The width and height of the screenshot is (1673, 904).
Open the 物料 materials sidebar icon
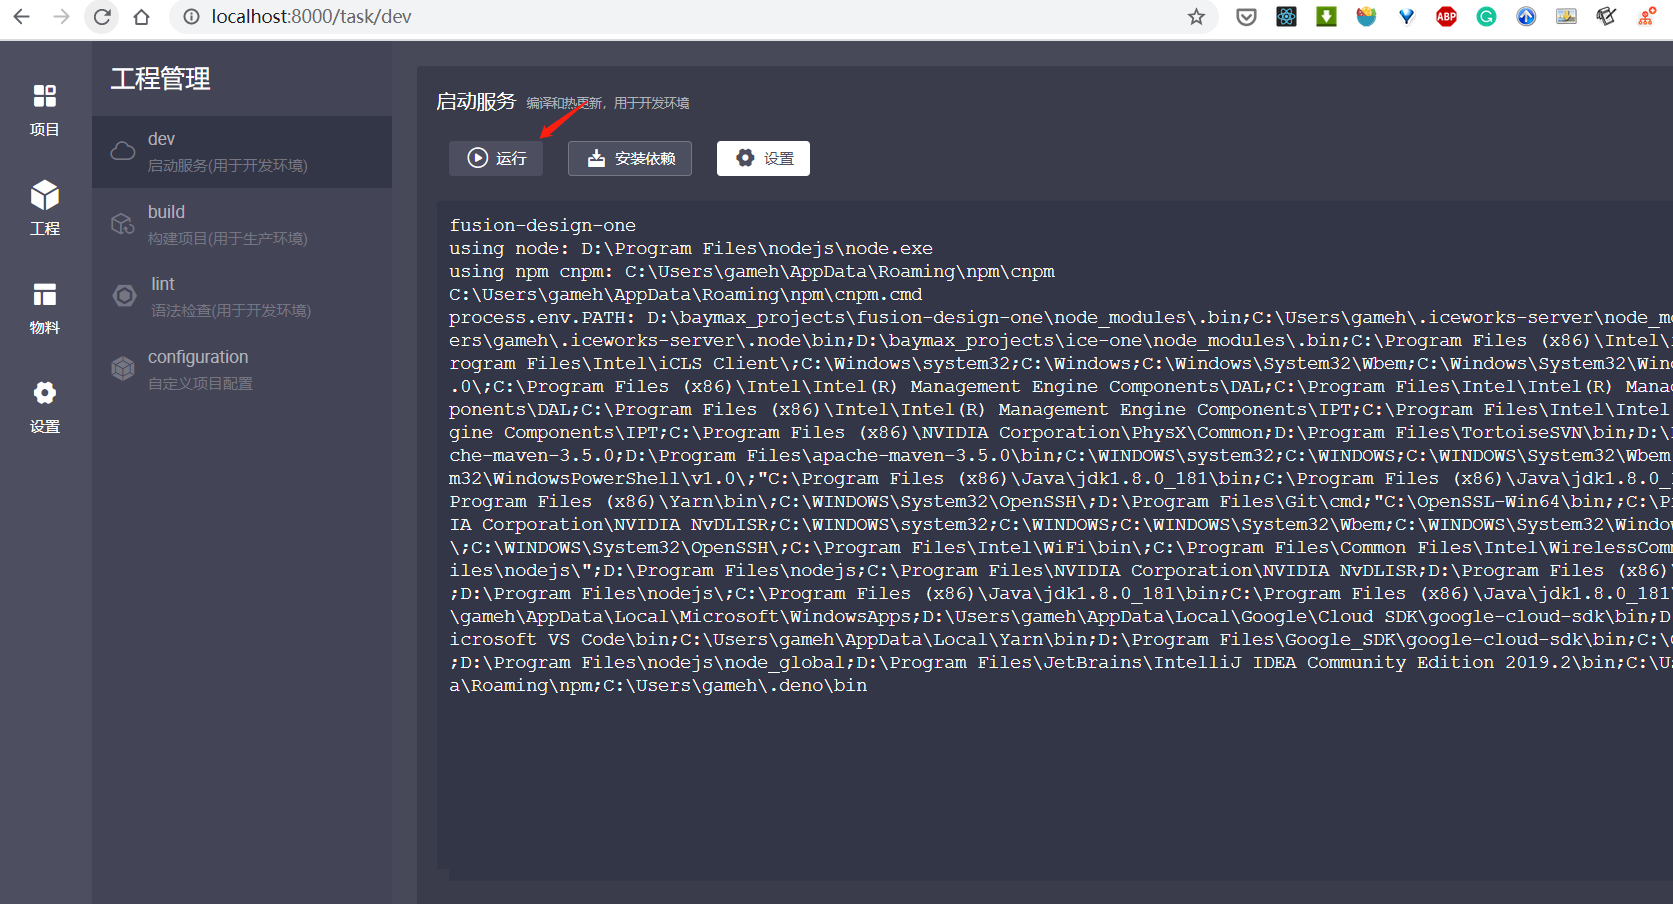44,308
